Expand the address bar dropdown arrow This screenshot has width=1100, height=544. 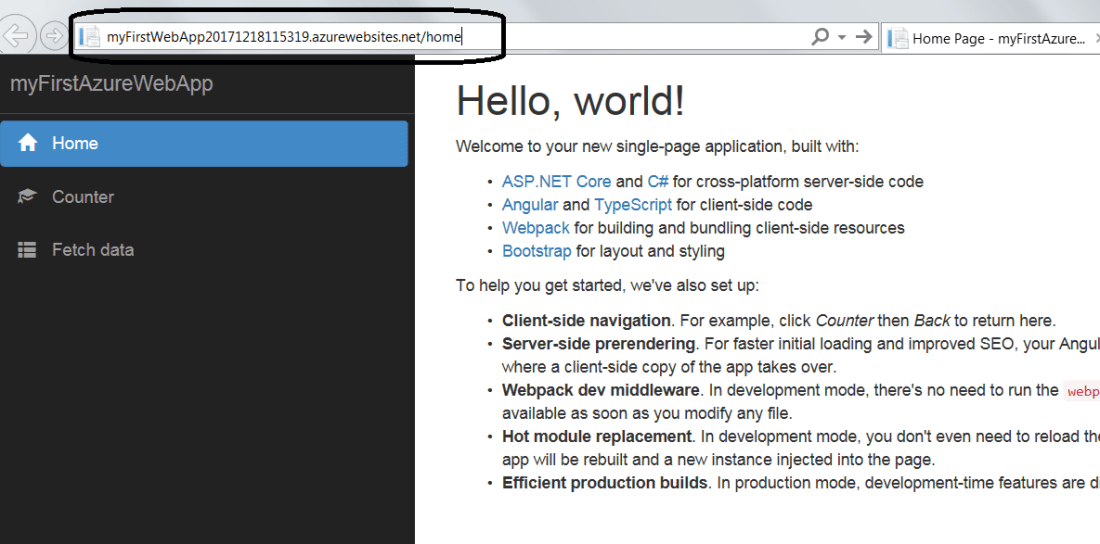point(842,37)
